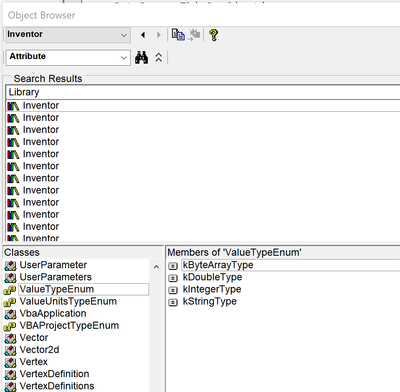
Task: Select Vertex class
Action: [33, 362]
